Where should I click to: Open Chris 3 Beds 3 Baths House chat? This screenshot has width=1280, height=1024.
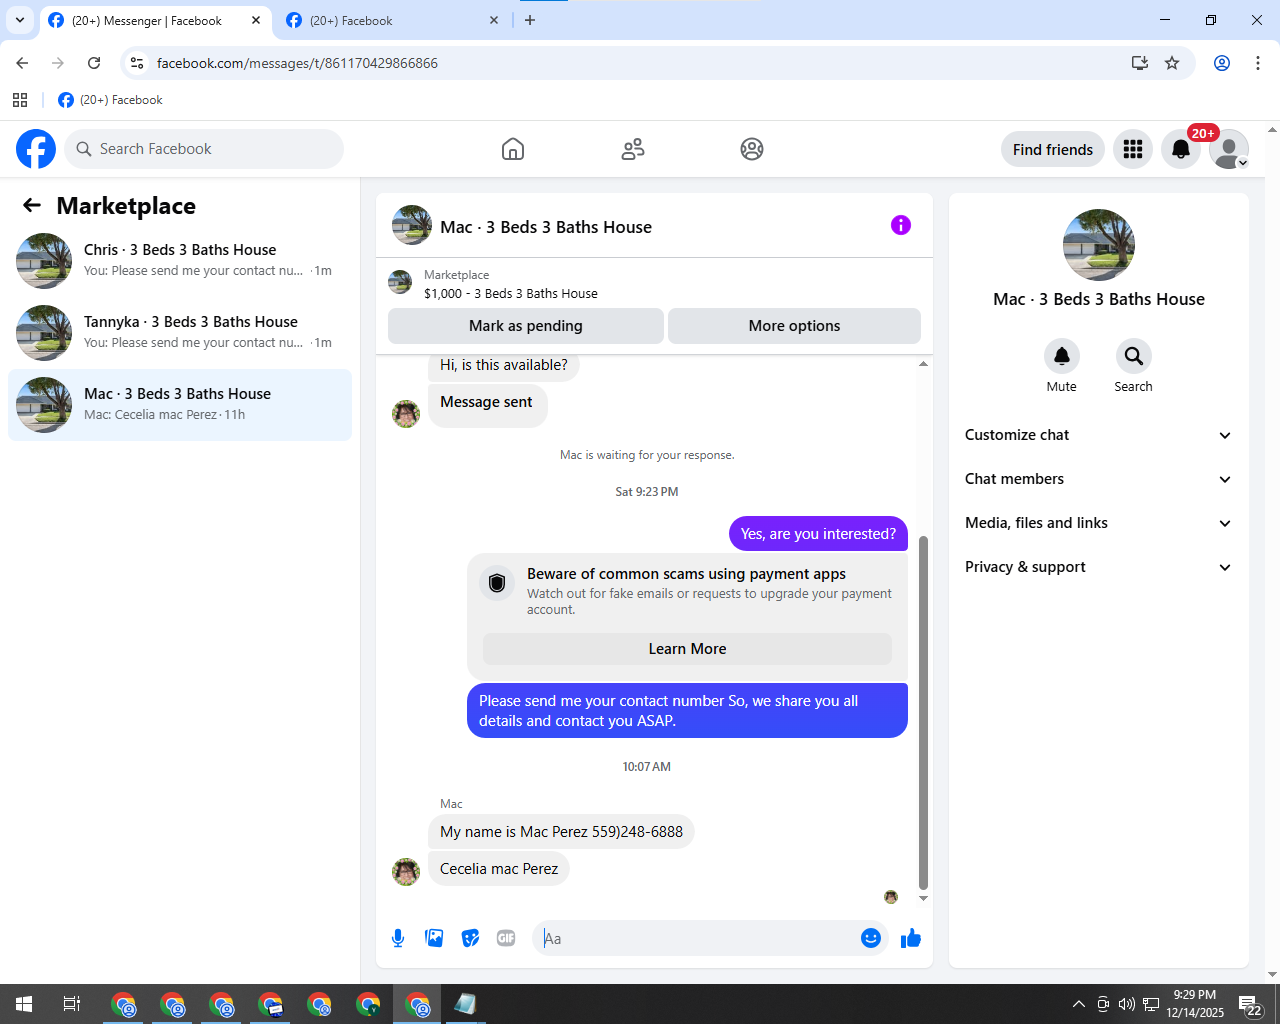click(x=180, y=261)
